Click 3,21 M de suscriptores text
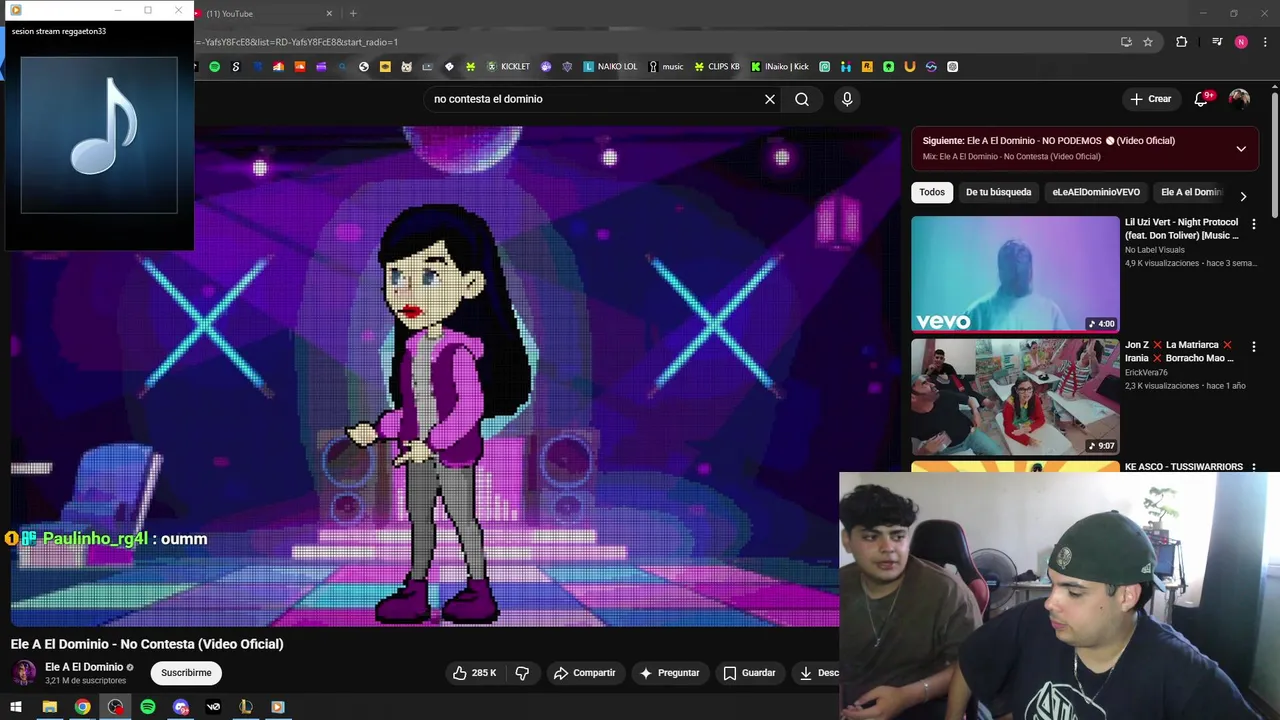Viewport: 1280px width, 720px height. pyautogui.click(x=85, y=681)
